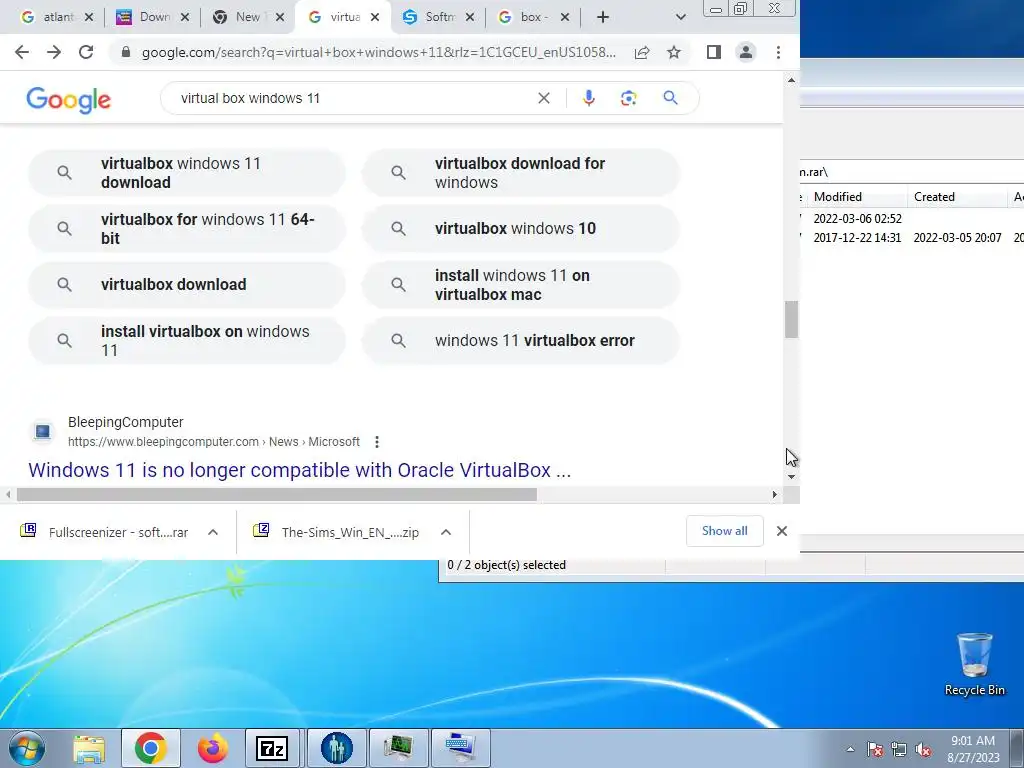Image resolution: width=1024 pixels, height=768 pixels.
Task: Go to Google homepage logo
Action: (69, 99)
